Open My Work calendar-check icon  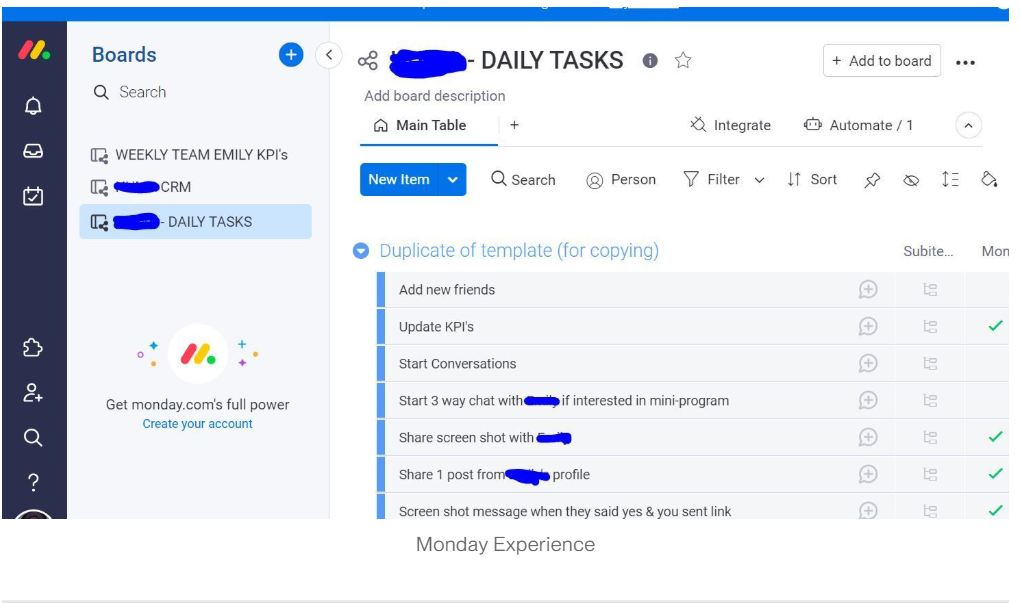[x=33, y=196]
